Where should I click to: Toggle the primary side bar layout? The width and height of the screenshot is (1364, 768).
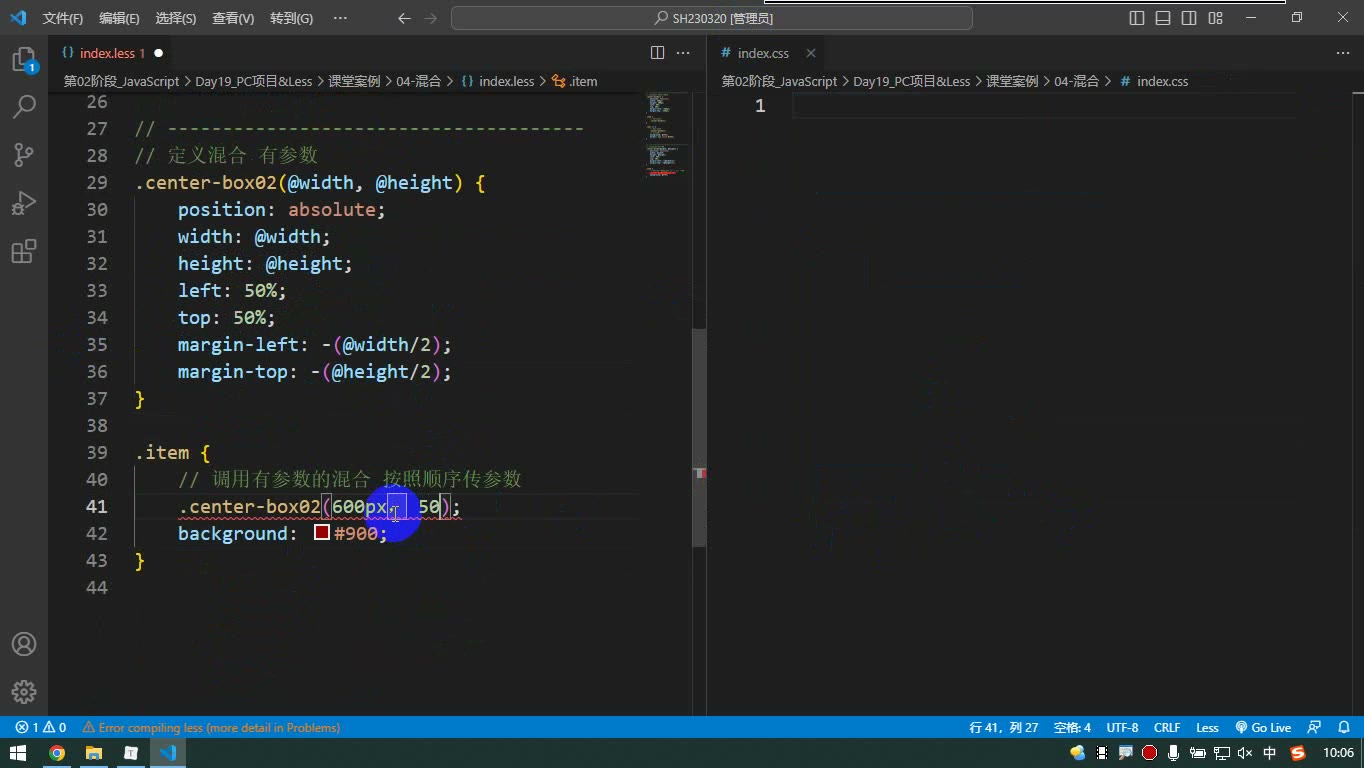pyautogui.click(x=1137, y=18)
